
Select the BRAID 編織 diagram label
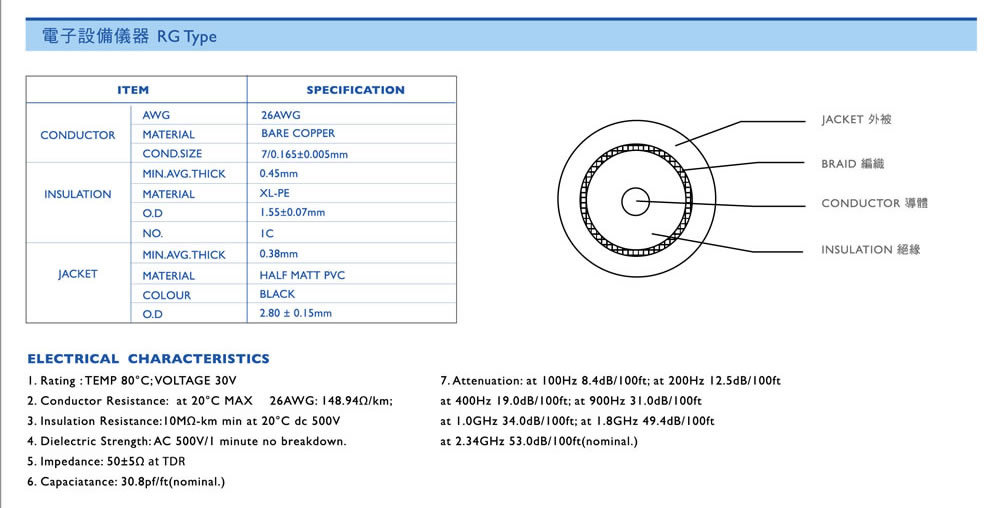[853, 164]
